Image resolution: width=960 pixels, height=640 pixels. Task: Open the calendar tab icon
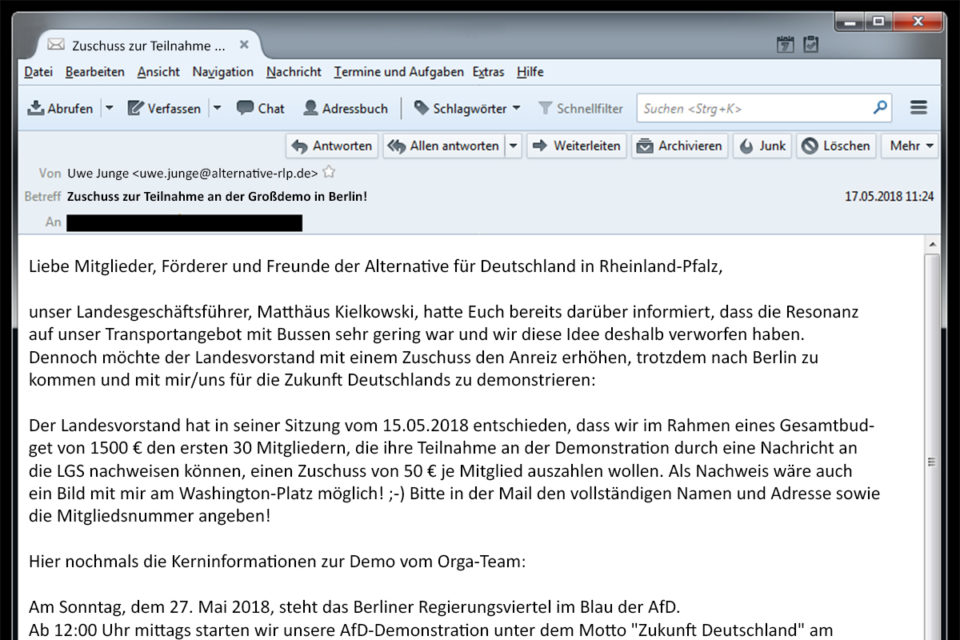coord(785,44)
